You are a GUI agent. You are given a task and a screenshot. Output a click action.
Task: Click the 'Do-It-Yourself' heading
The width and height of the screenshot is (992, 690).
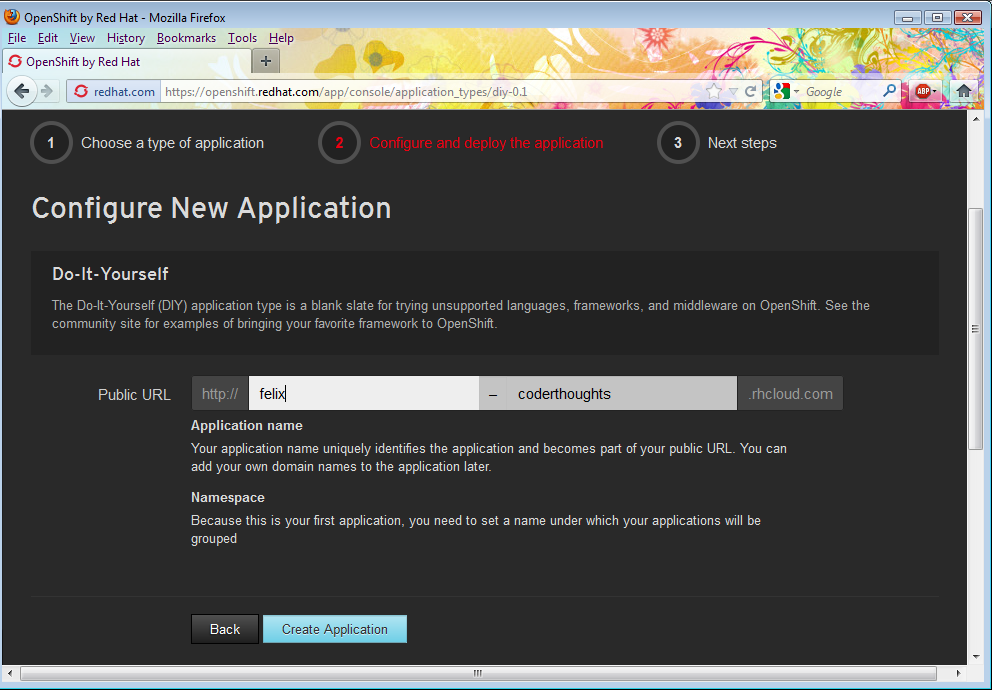point(110,274)
